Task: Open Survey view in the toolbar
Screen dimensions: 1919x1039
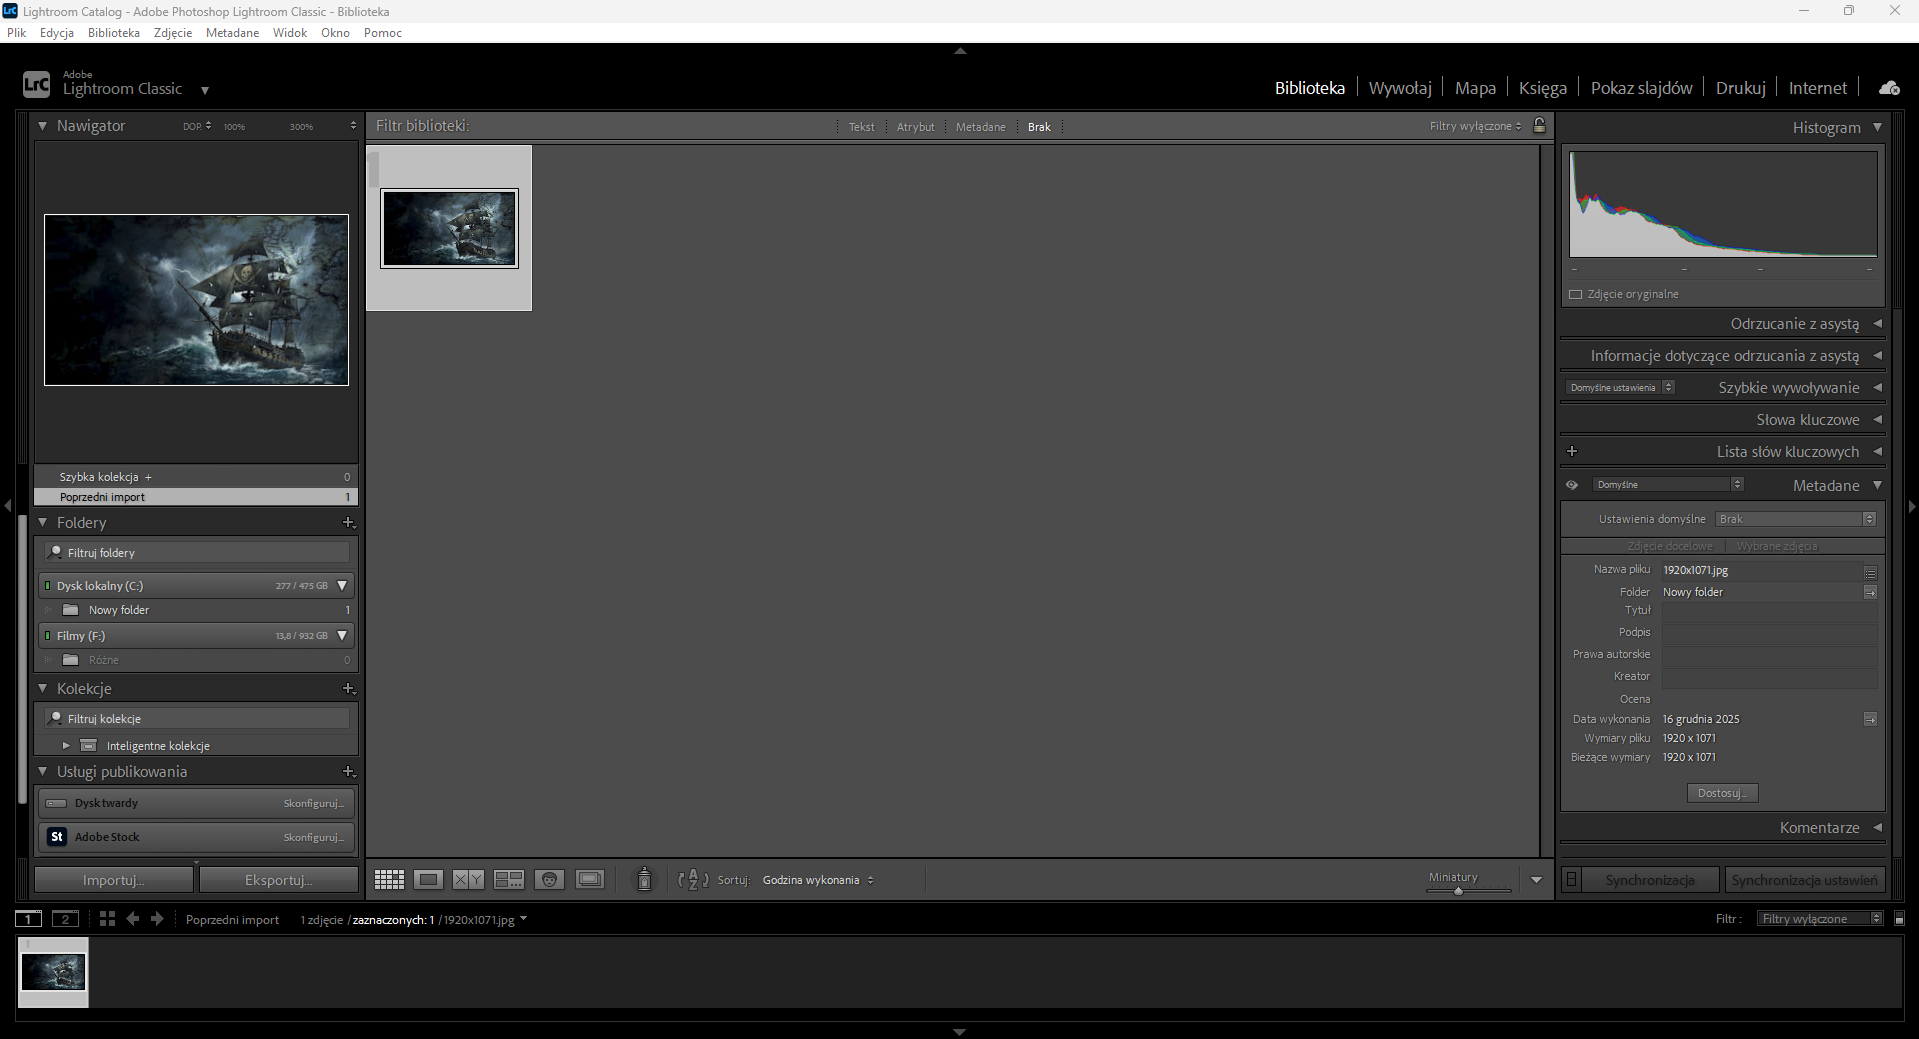Action: [509, 880]
